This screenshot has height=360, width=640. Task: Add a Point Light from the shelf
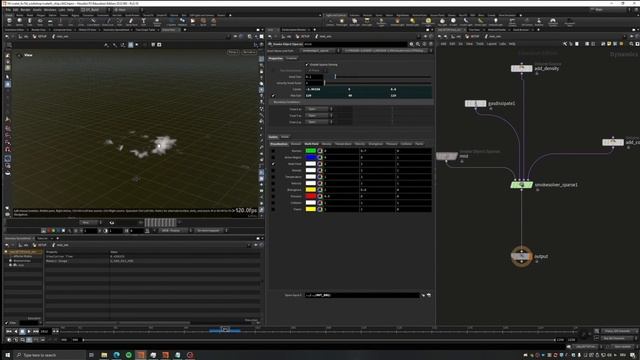click(342, 22)
